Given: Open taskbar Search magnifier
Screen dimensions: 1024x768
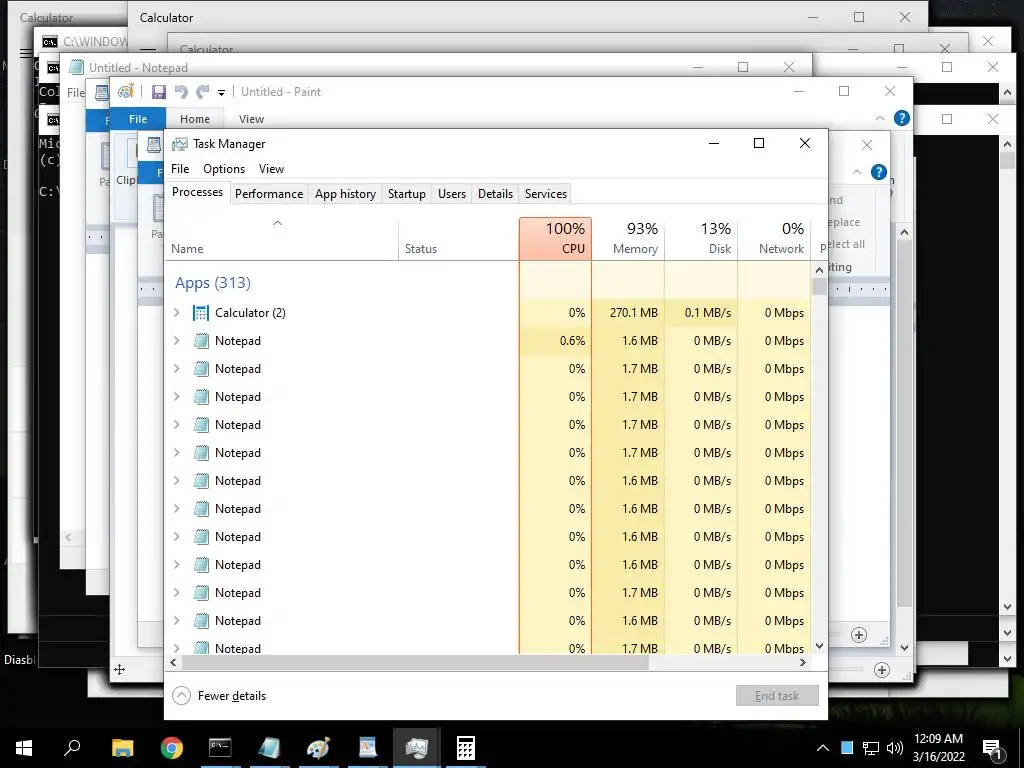Looking at the screenshot, I should pyautogui.click(x=72, y=748).
